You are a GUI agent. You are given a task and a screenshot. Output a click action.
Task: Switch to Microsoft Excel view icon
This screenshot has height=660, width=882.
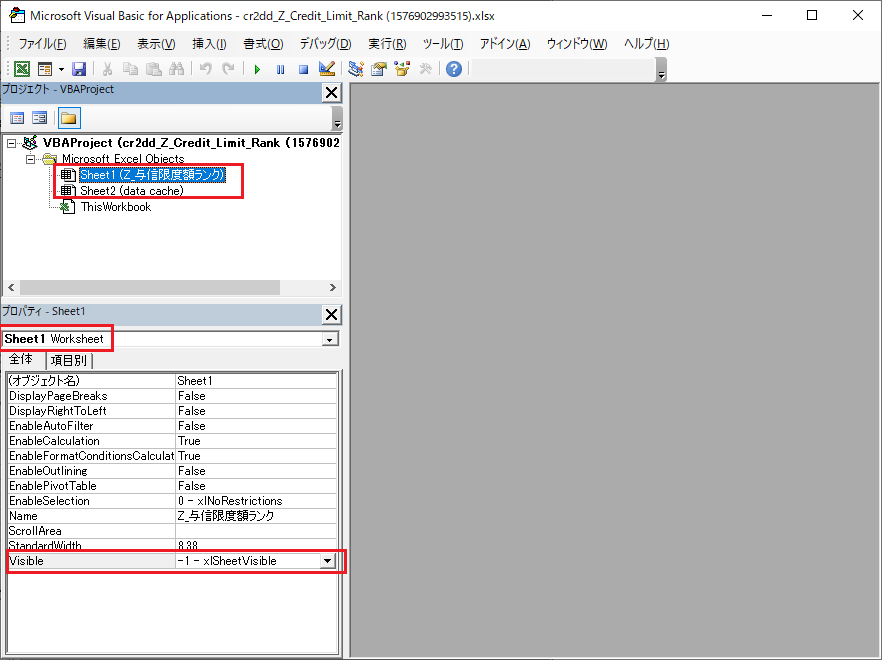[22, 69]
